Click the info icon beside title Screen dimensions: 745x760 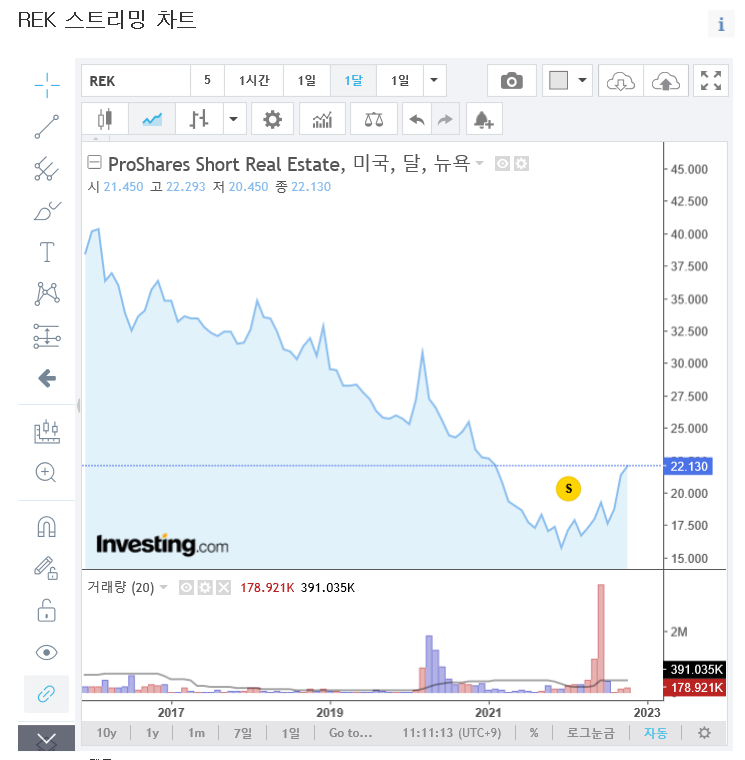coord(721,24)
